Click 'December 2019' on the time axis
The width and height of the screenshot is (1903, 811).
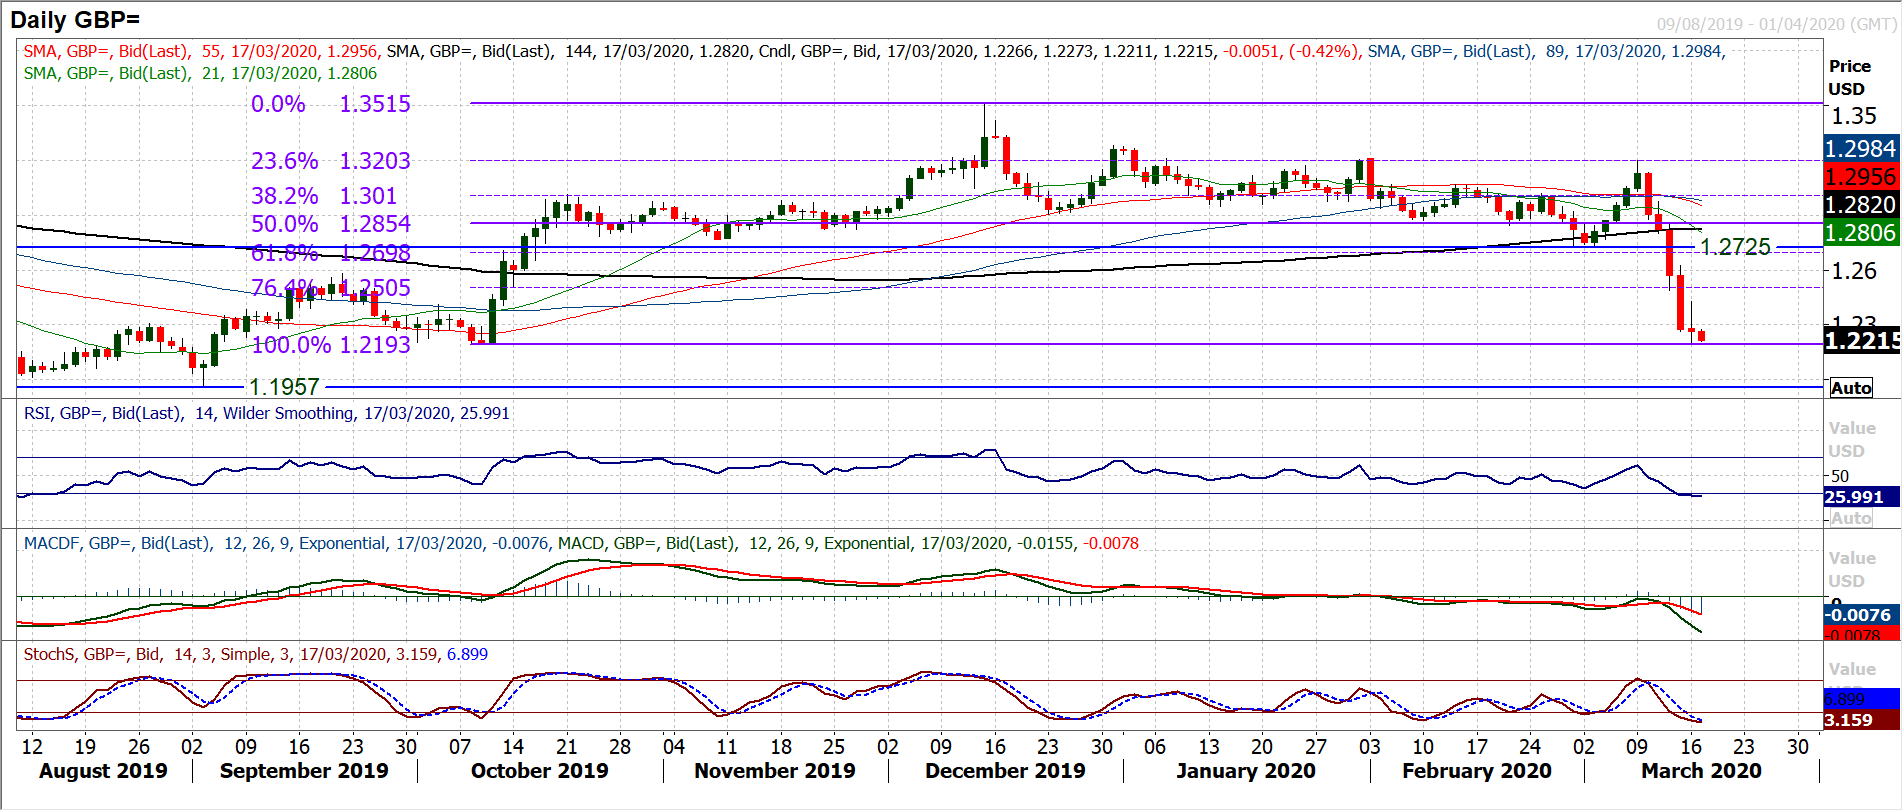1005,771
